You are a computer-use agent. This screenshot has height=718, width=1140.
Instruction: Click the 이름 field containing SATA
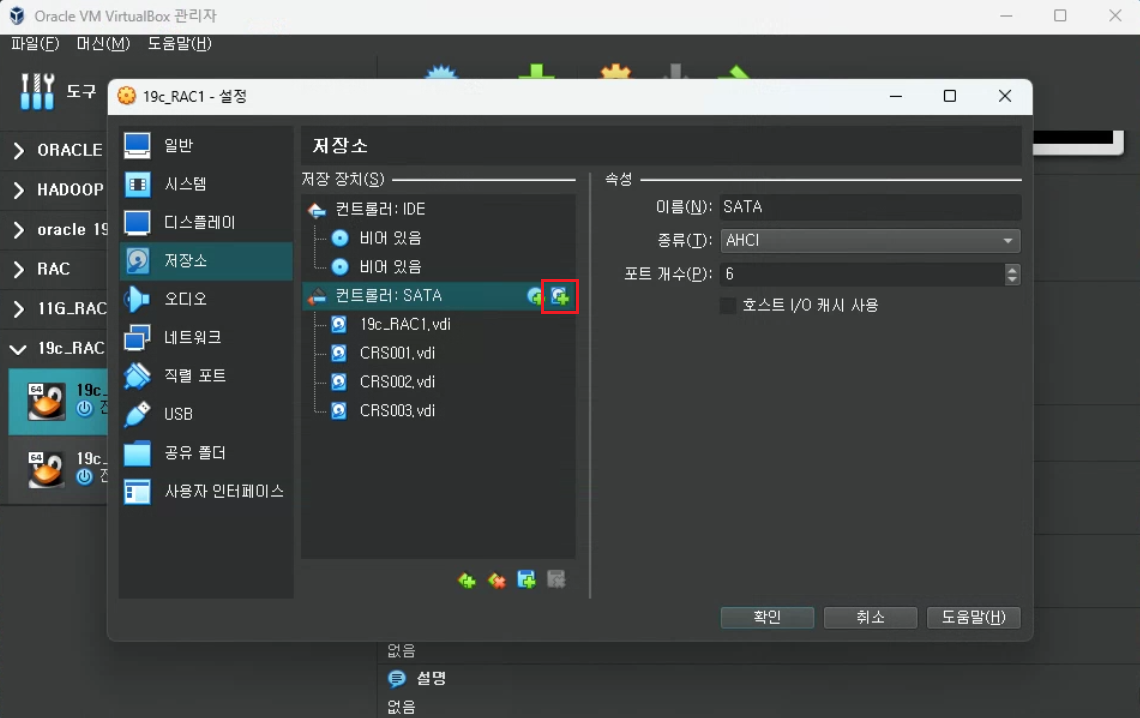(870, 207)
